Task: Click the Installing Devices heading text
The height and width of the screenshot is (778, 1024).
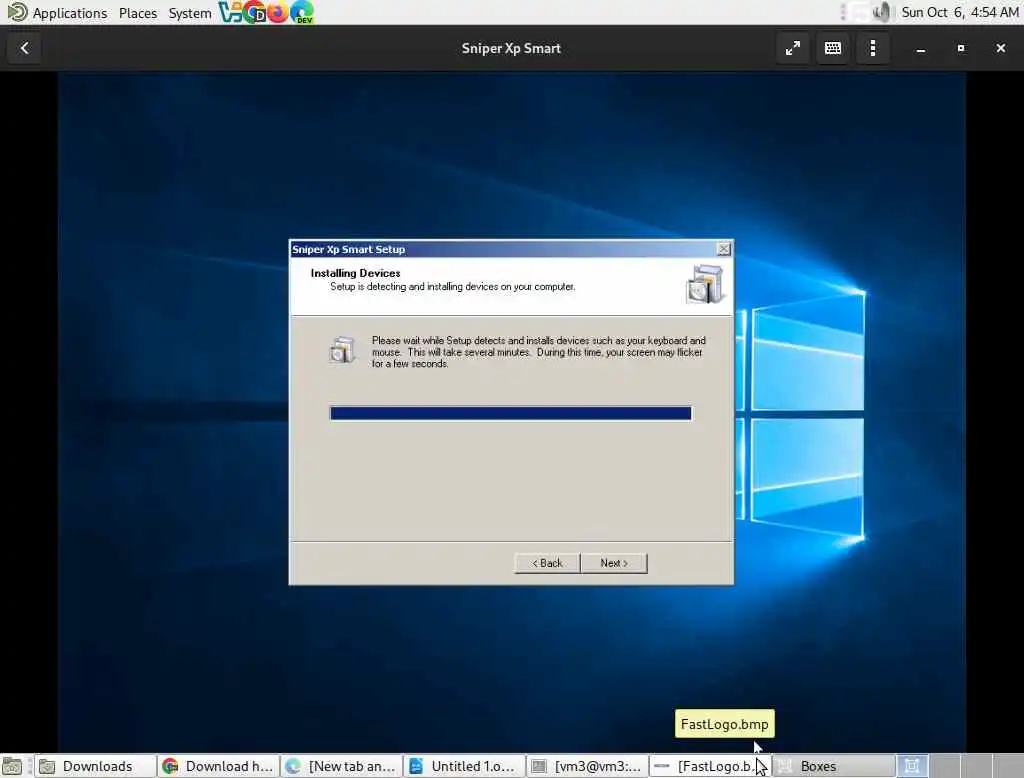Action: (x=355, y=273)
